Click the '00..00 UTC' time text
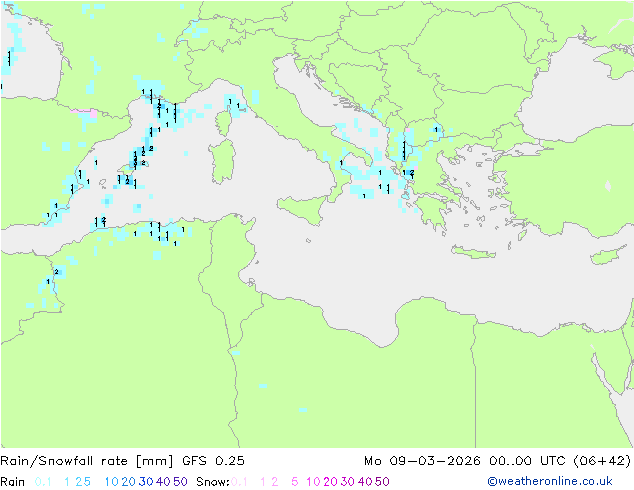634x490 pixels. coord(527,461)
